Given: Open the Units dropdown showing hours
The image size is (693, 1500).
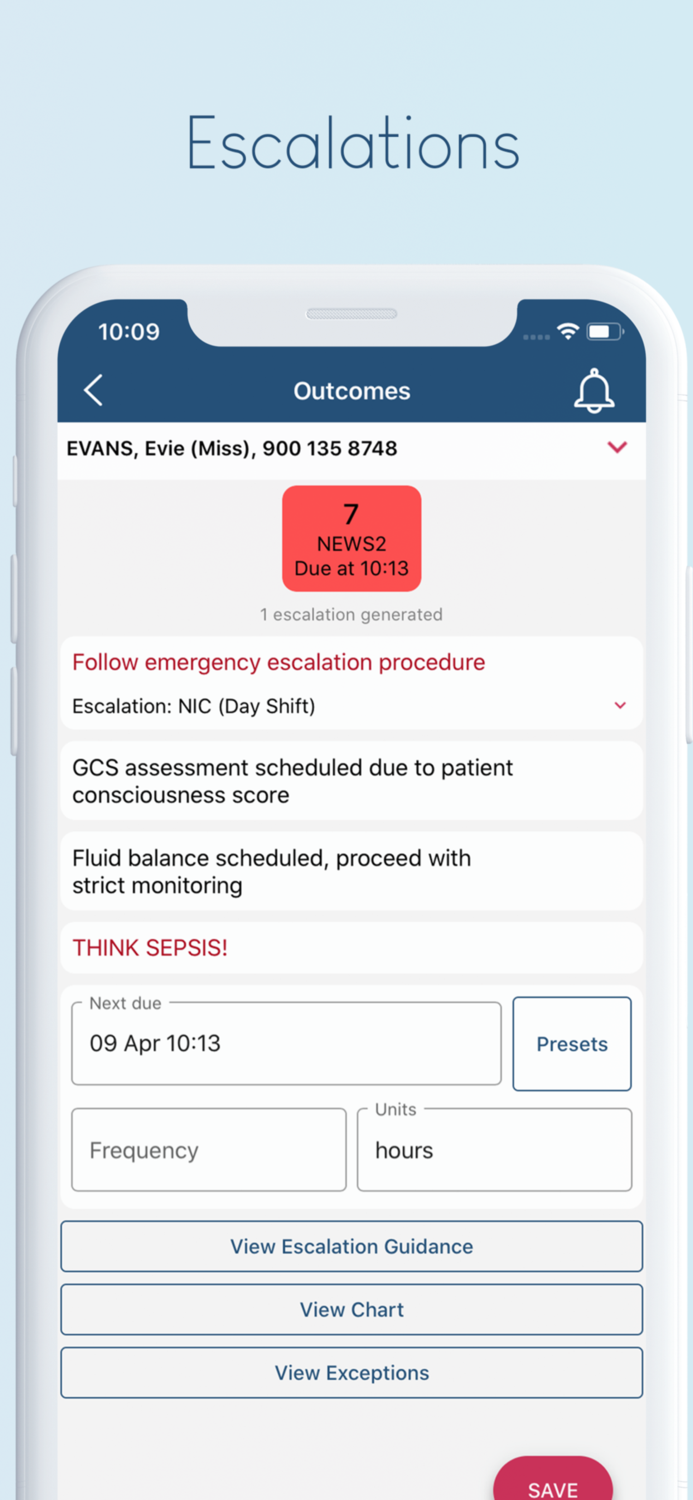Looking at the screenshot, I should [494, 1150].
